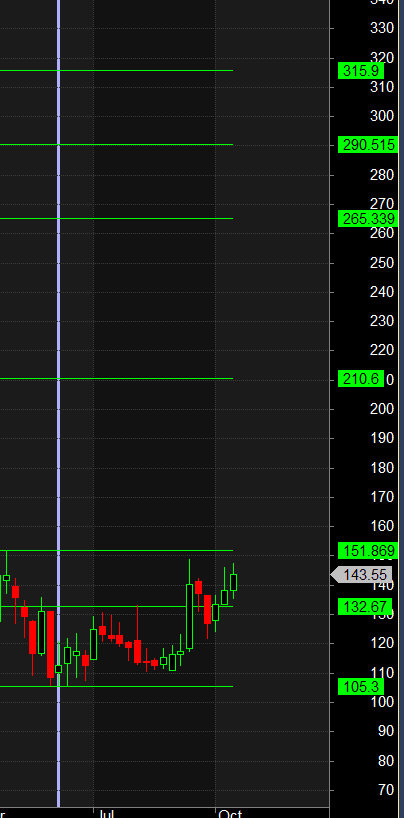Select the horizontal green line at 265.339
404x818 pixels.
(116, 218)
